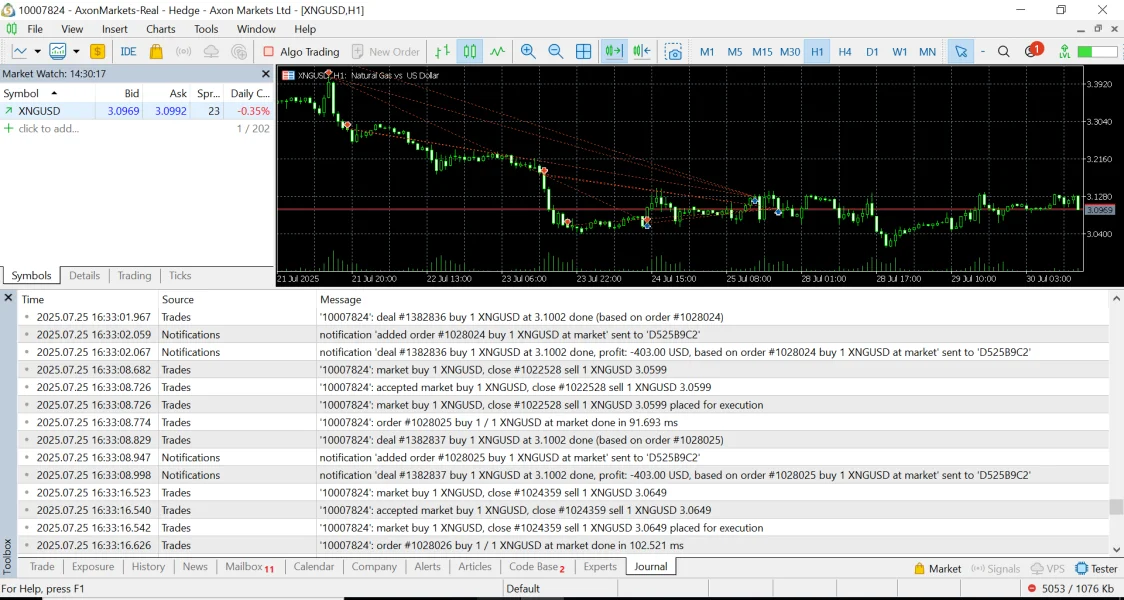Screen dimensions: 1124x600
Task: Expand the profiles dropdown arrow
Action: pyautogui.click(x=76, y=52)
